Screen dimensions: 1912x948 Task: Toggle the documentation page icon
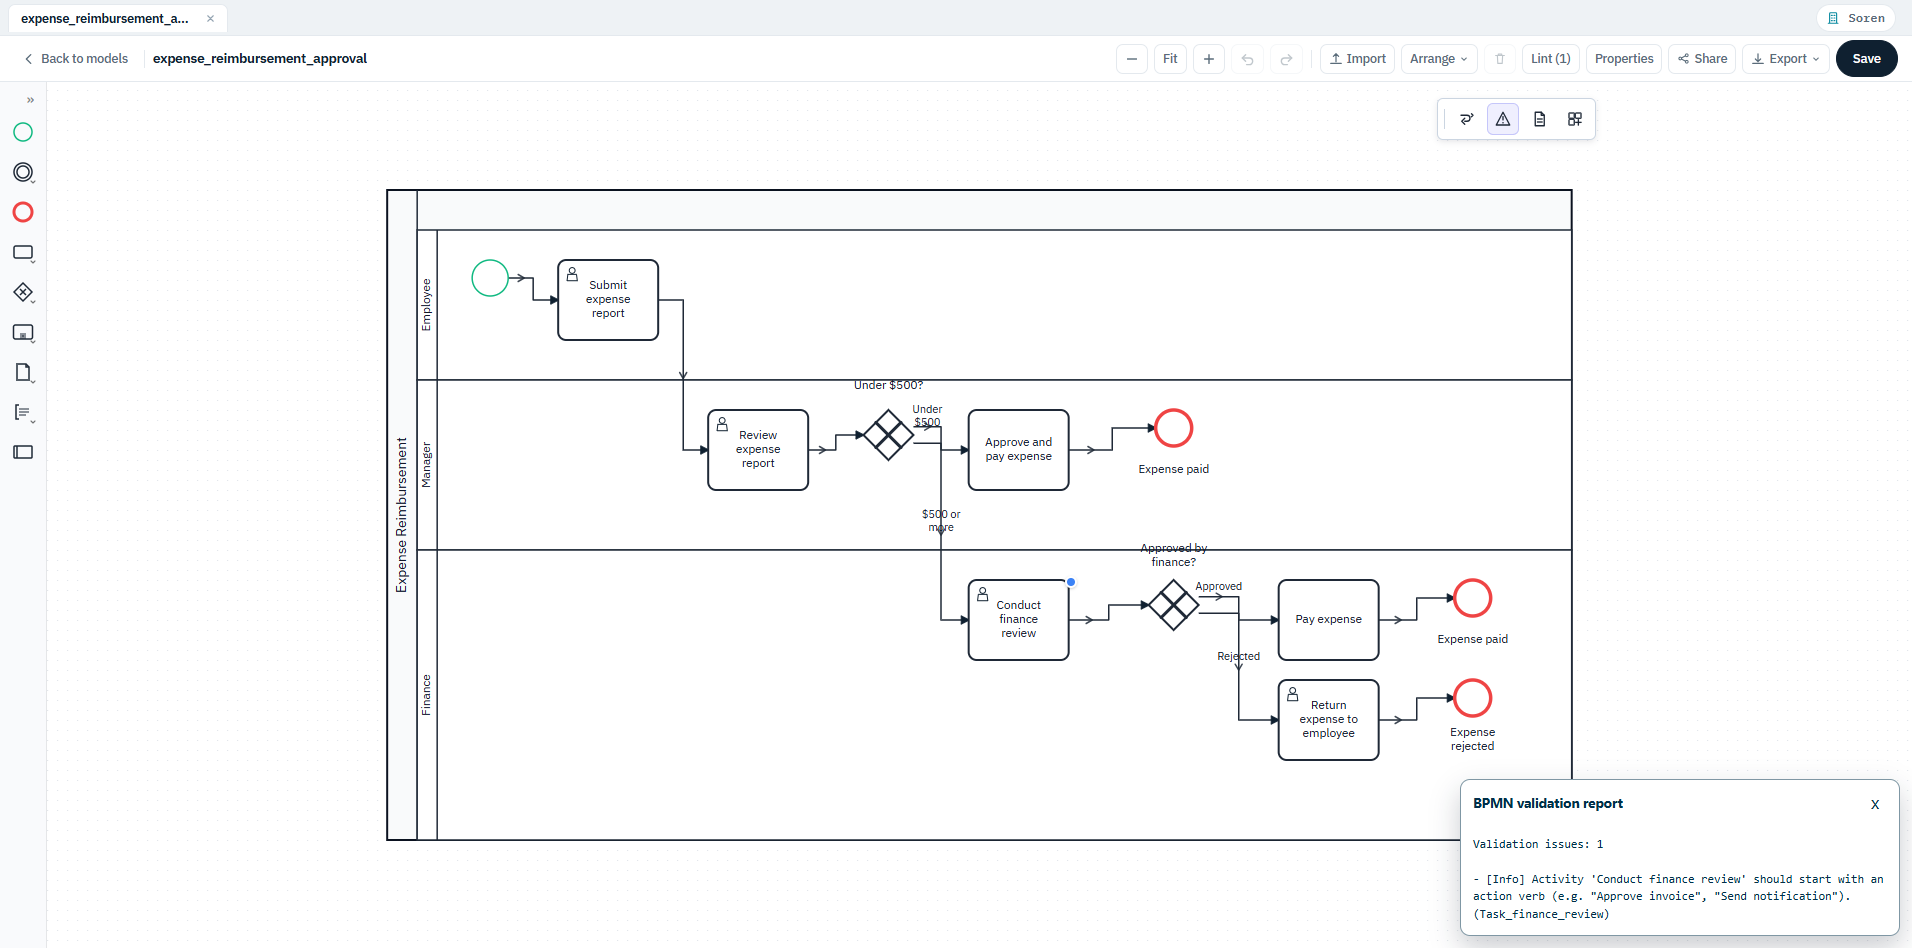pyautogui.click(x=1540, y=119)
